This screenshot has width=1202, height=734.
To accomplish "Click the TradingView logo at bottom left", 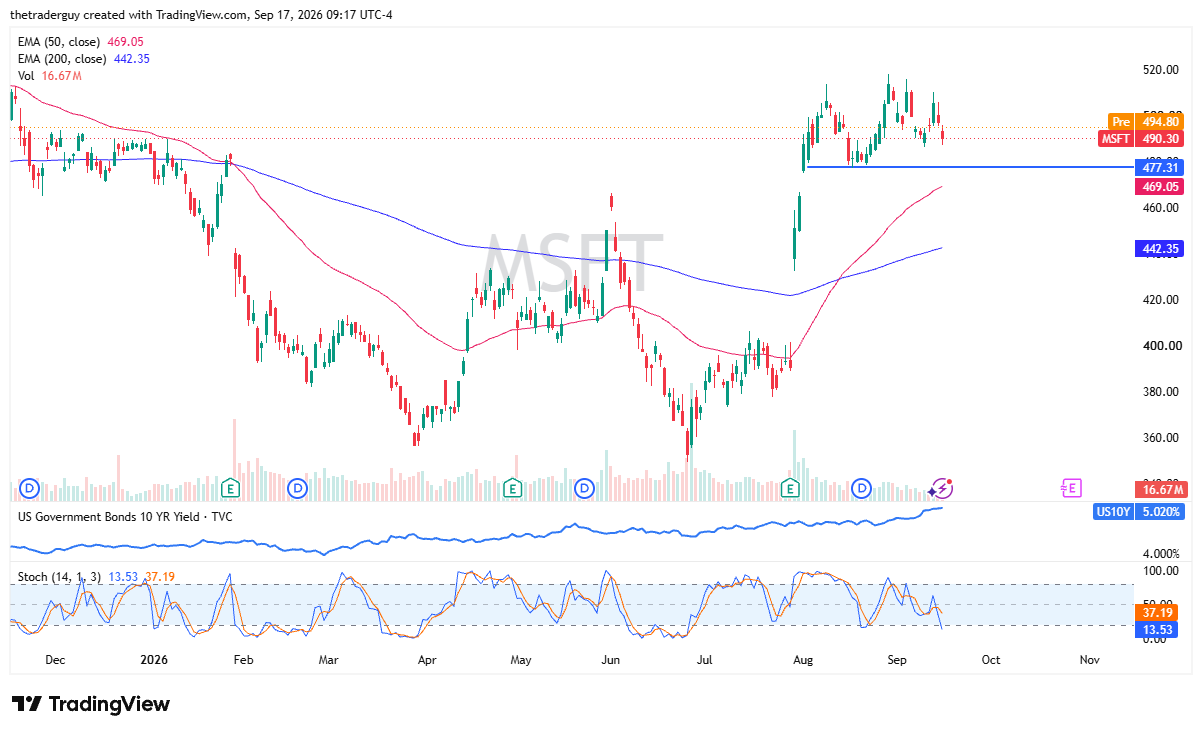I will click(91, 704).
